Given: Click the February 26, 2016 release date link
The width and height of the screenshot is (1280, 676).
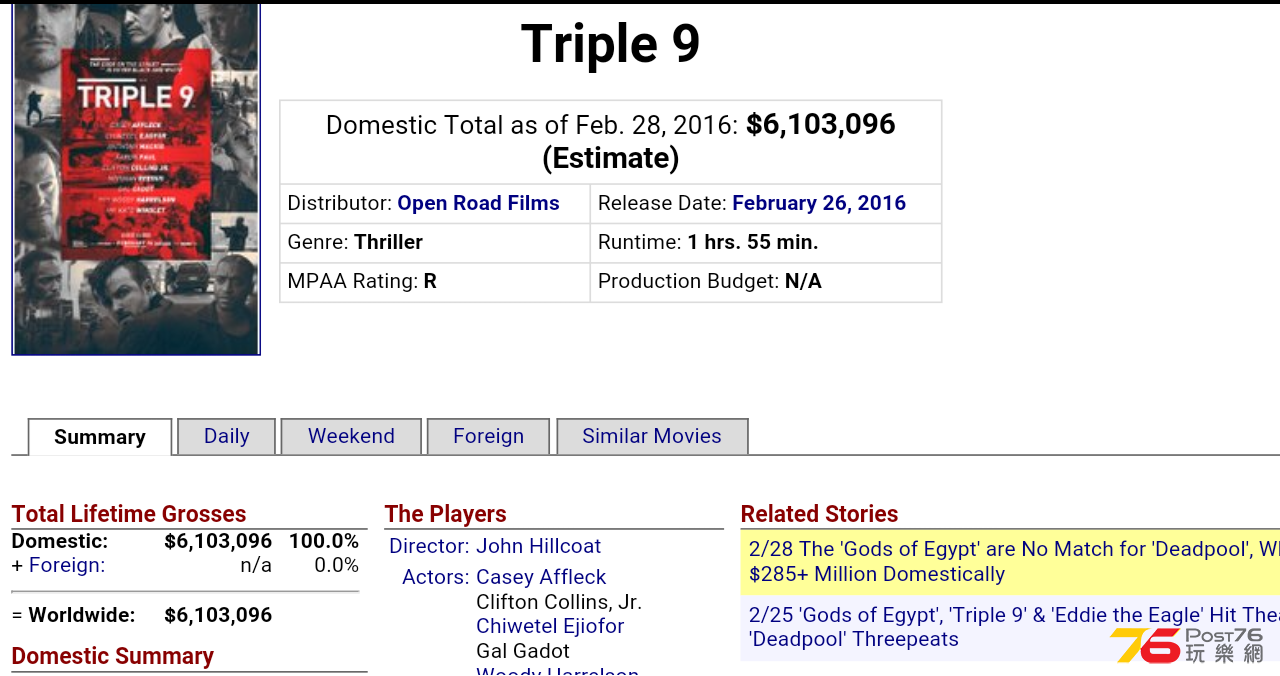Looking at the screenshot, I should (819, 203).
